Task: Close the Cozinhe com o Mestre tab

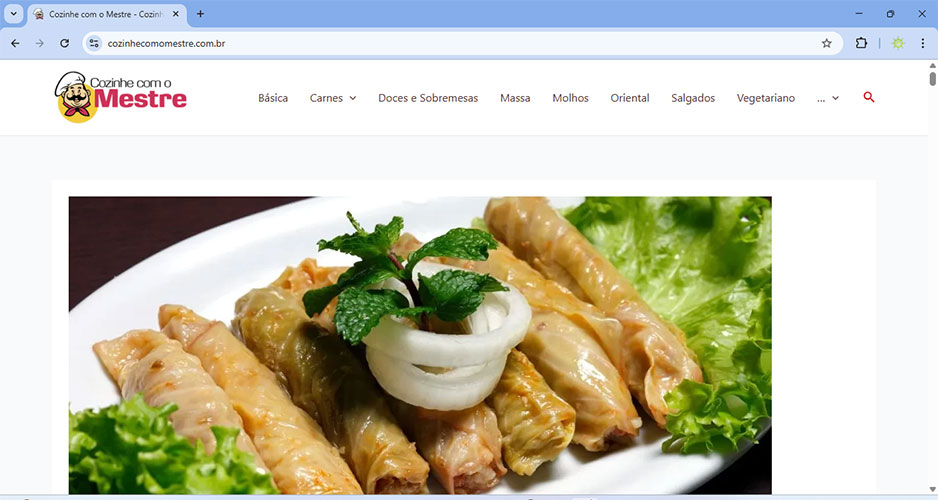Action: (x=176, y=14)
